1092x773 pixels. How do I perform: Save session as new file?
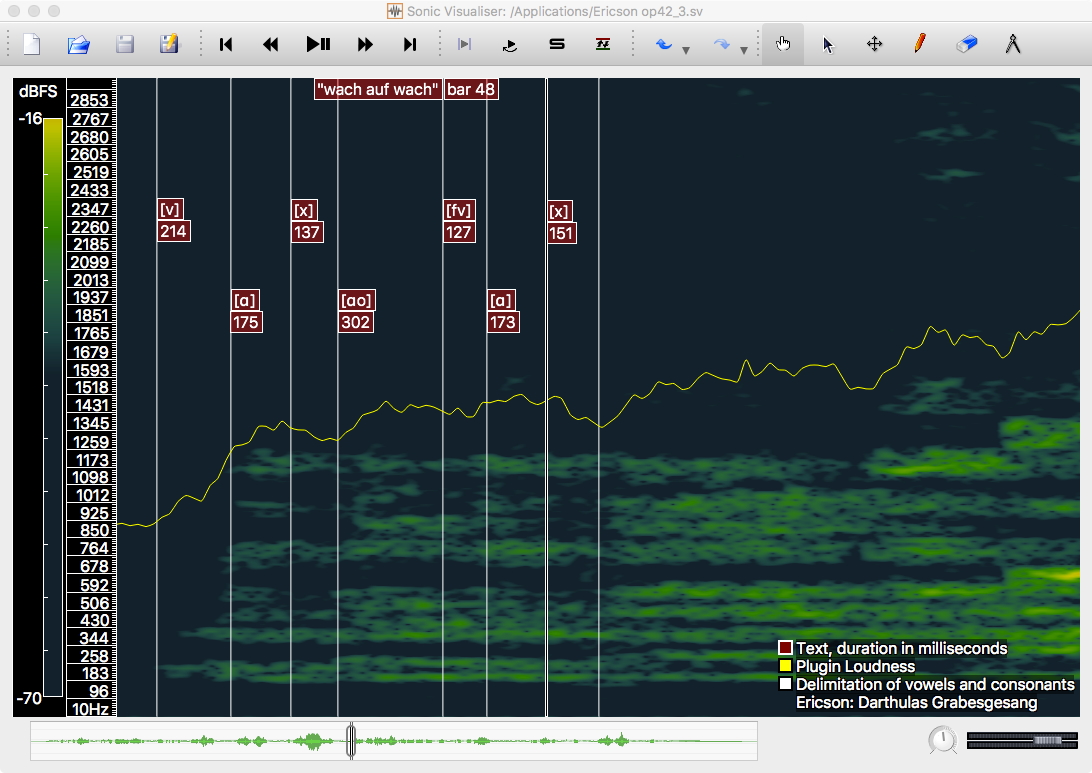(x=169, y=45)
